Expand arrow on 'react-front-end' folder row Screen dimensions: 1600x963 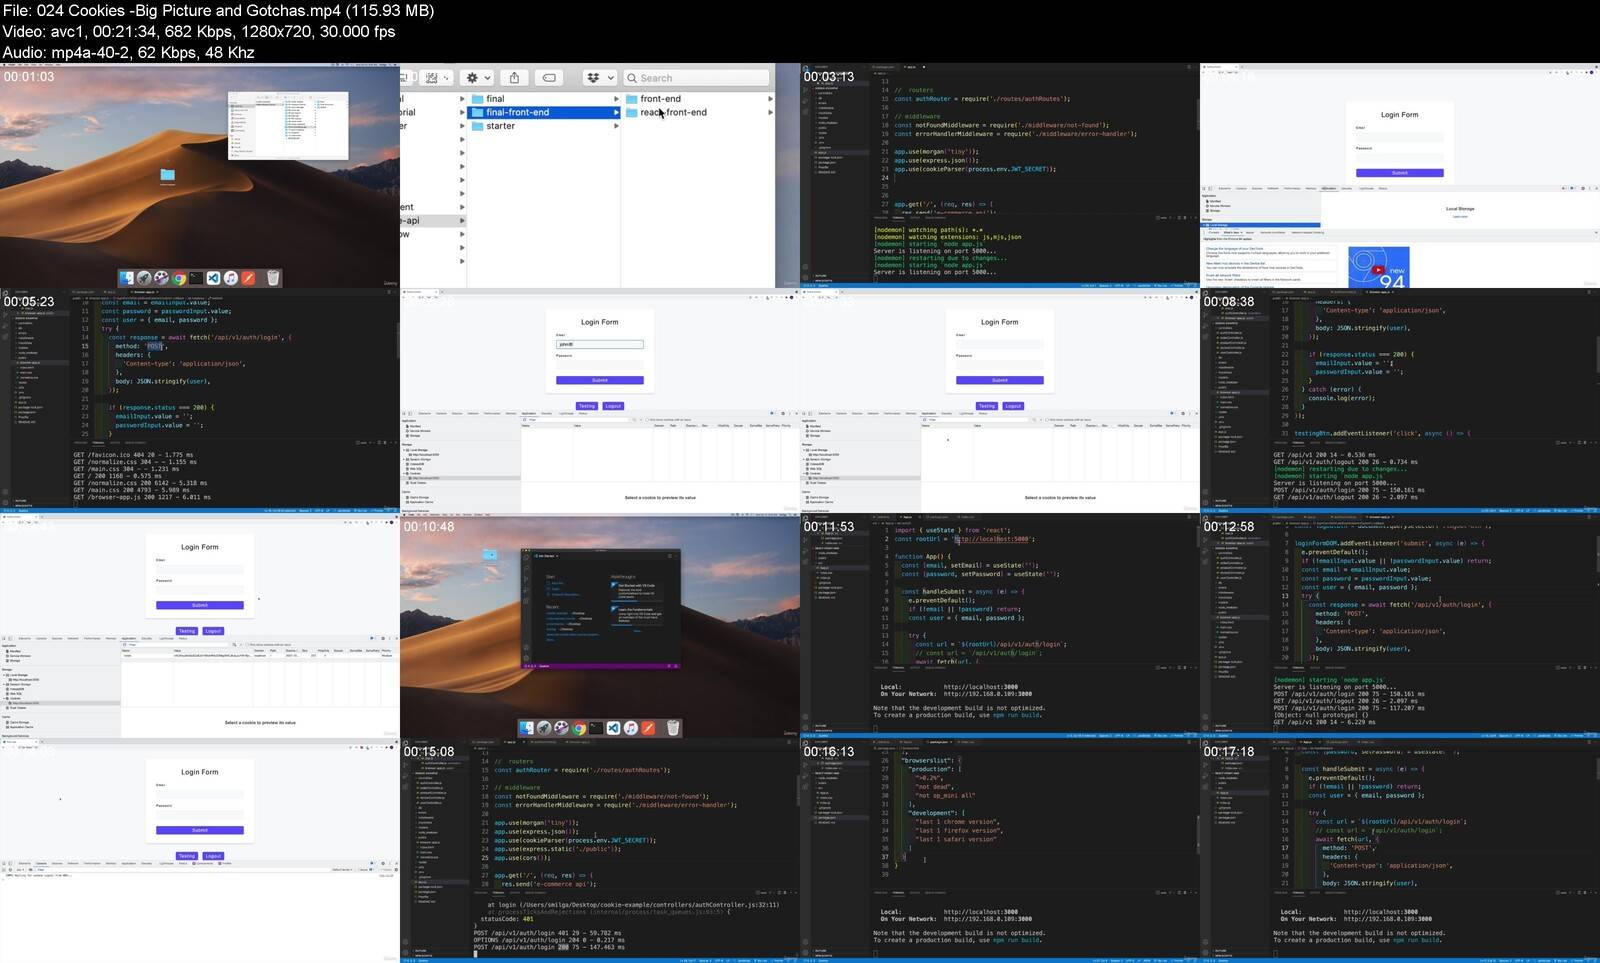click(770, 112)
